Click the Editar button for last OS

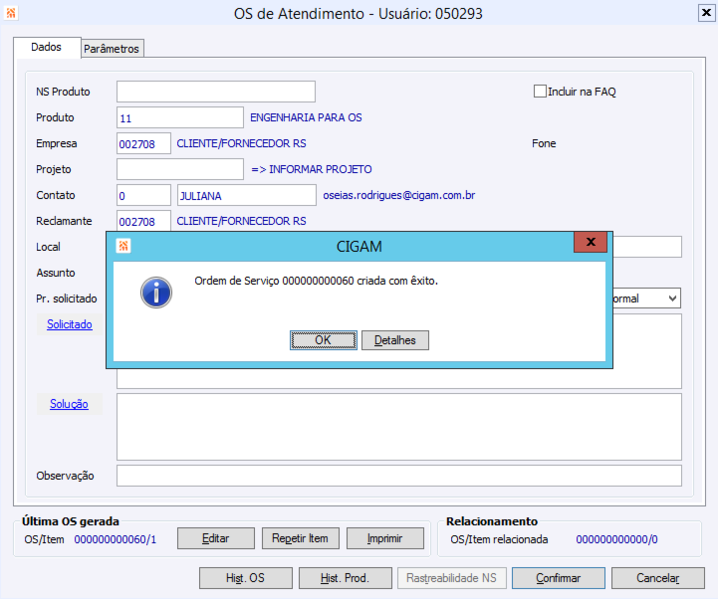[216, 538]
